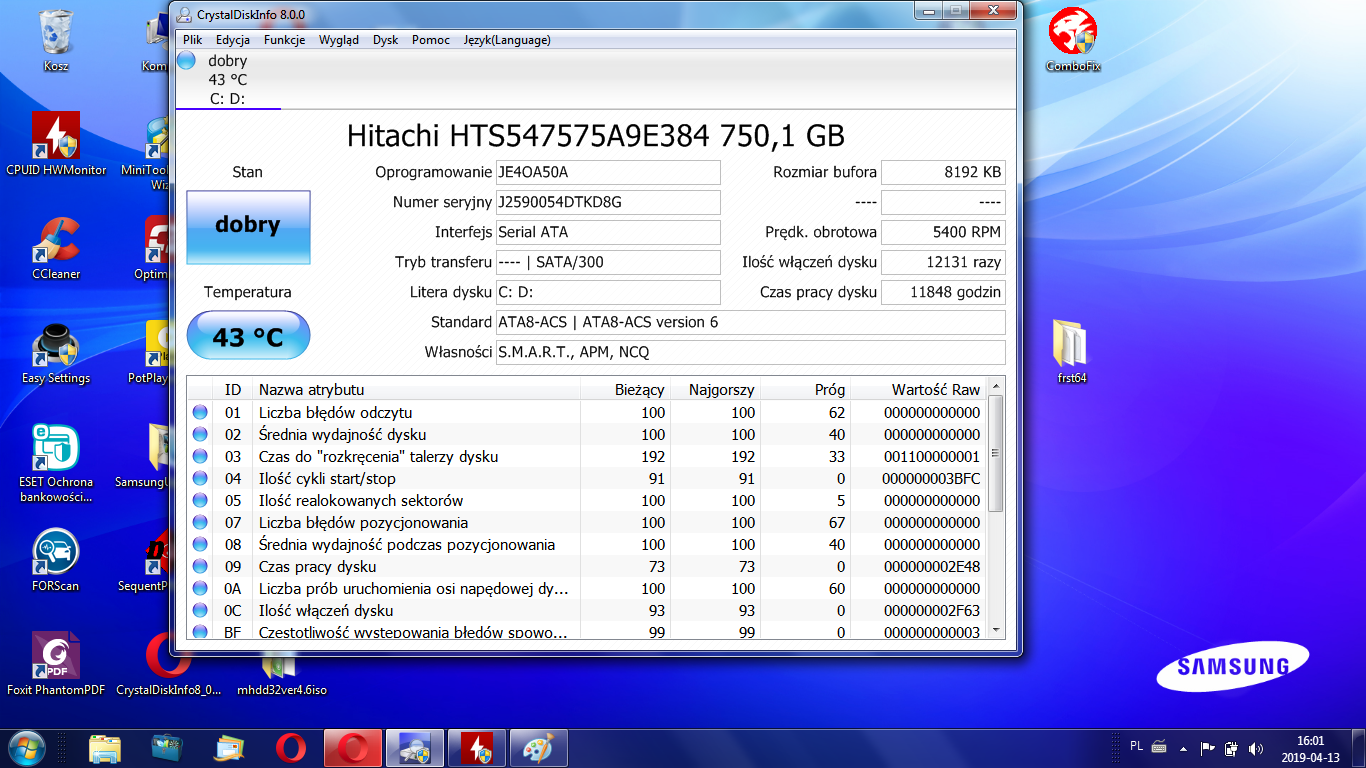
Task: Click the attribute list scrollbar thumb
Action: coord(995,455)
